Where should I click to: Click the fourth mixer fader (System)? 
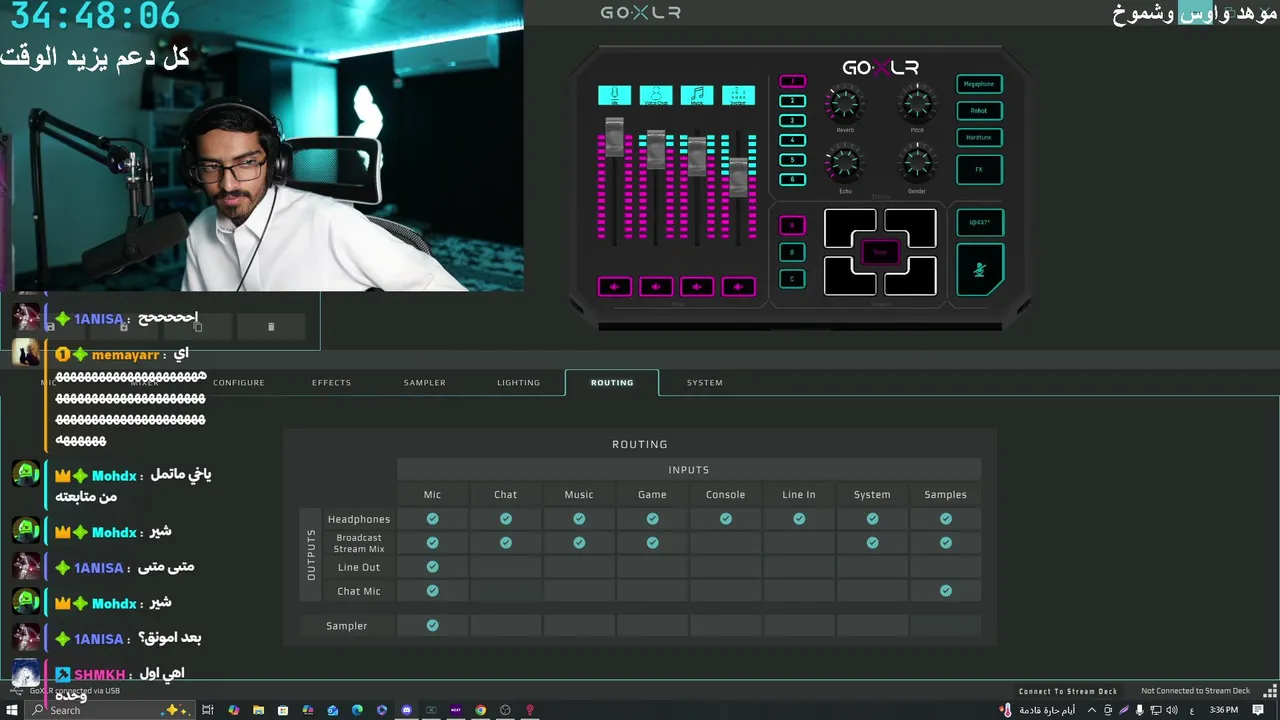tap(739, 177)
